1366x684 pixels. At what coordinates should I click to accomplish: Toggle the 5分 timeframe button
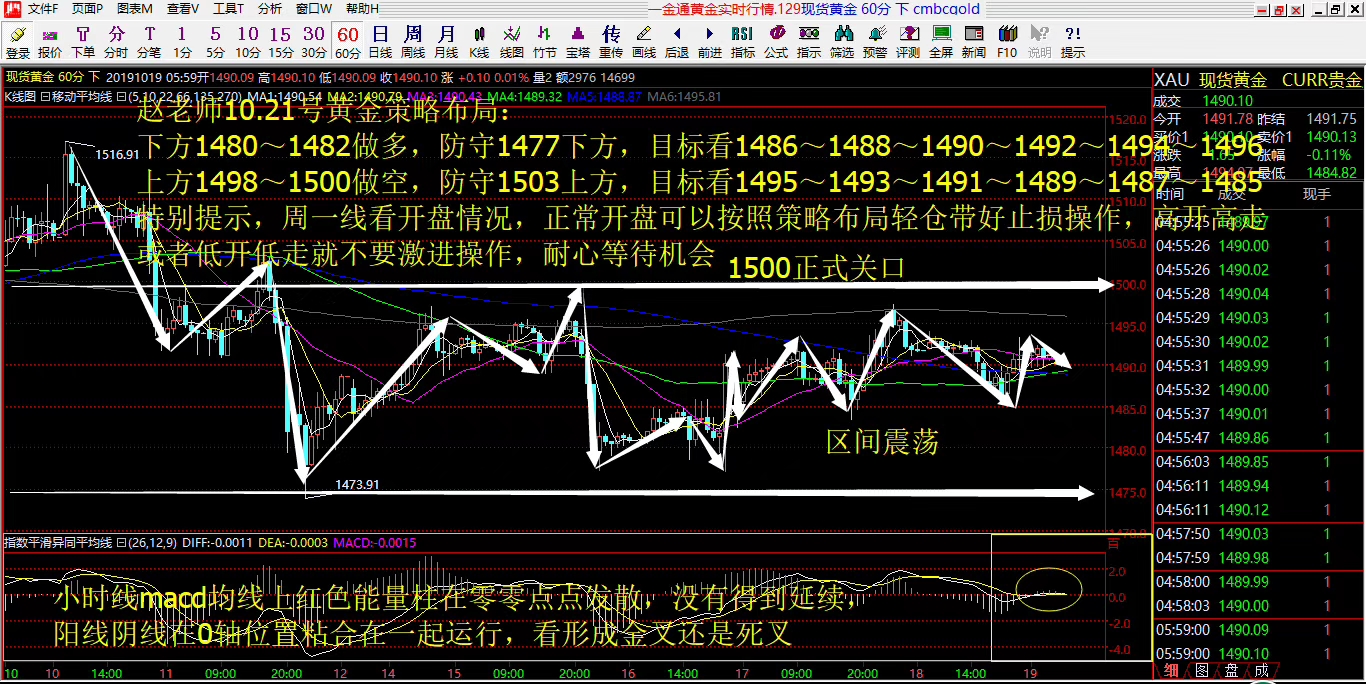[215, 42]
